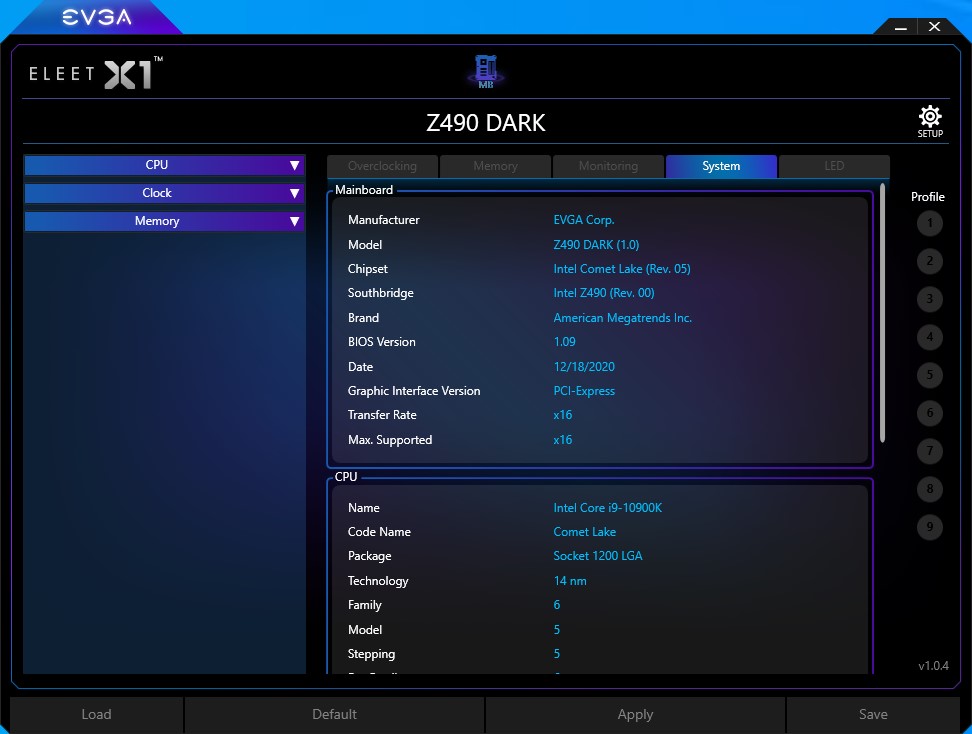Viewport: 972px width, 734px height.
Task: Click the MB motherboard icon
Action: pos(485,71)
